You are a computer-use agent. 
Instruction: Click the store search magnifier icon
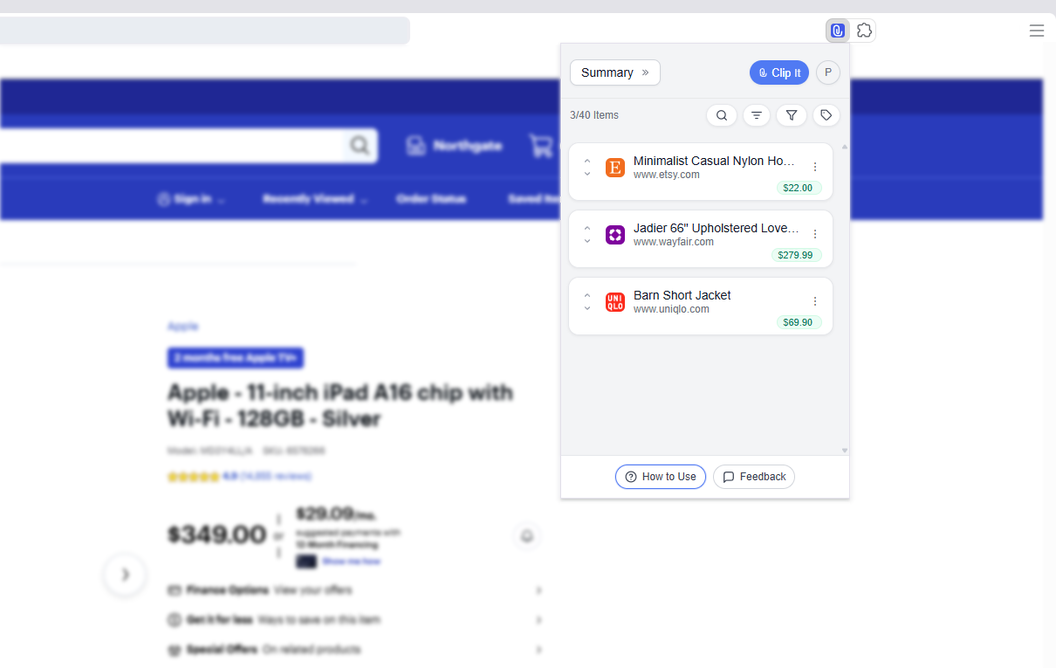[x=360, y=145]
